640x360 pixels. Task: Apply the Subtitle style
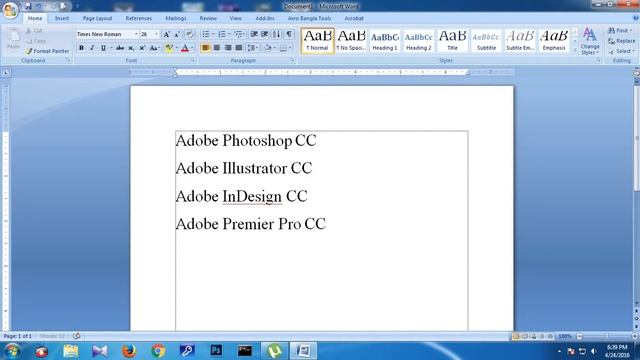coord(486,40)
